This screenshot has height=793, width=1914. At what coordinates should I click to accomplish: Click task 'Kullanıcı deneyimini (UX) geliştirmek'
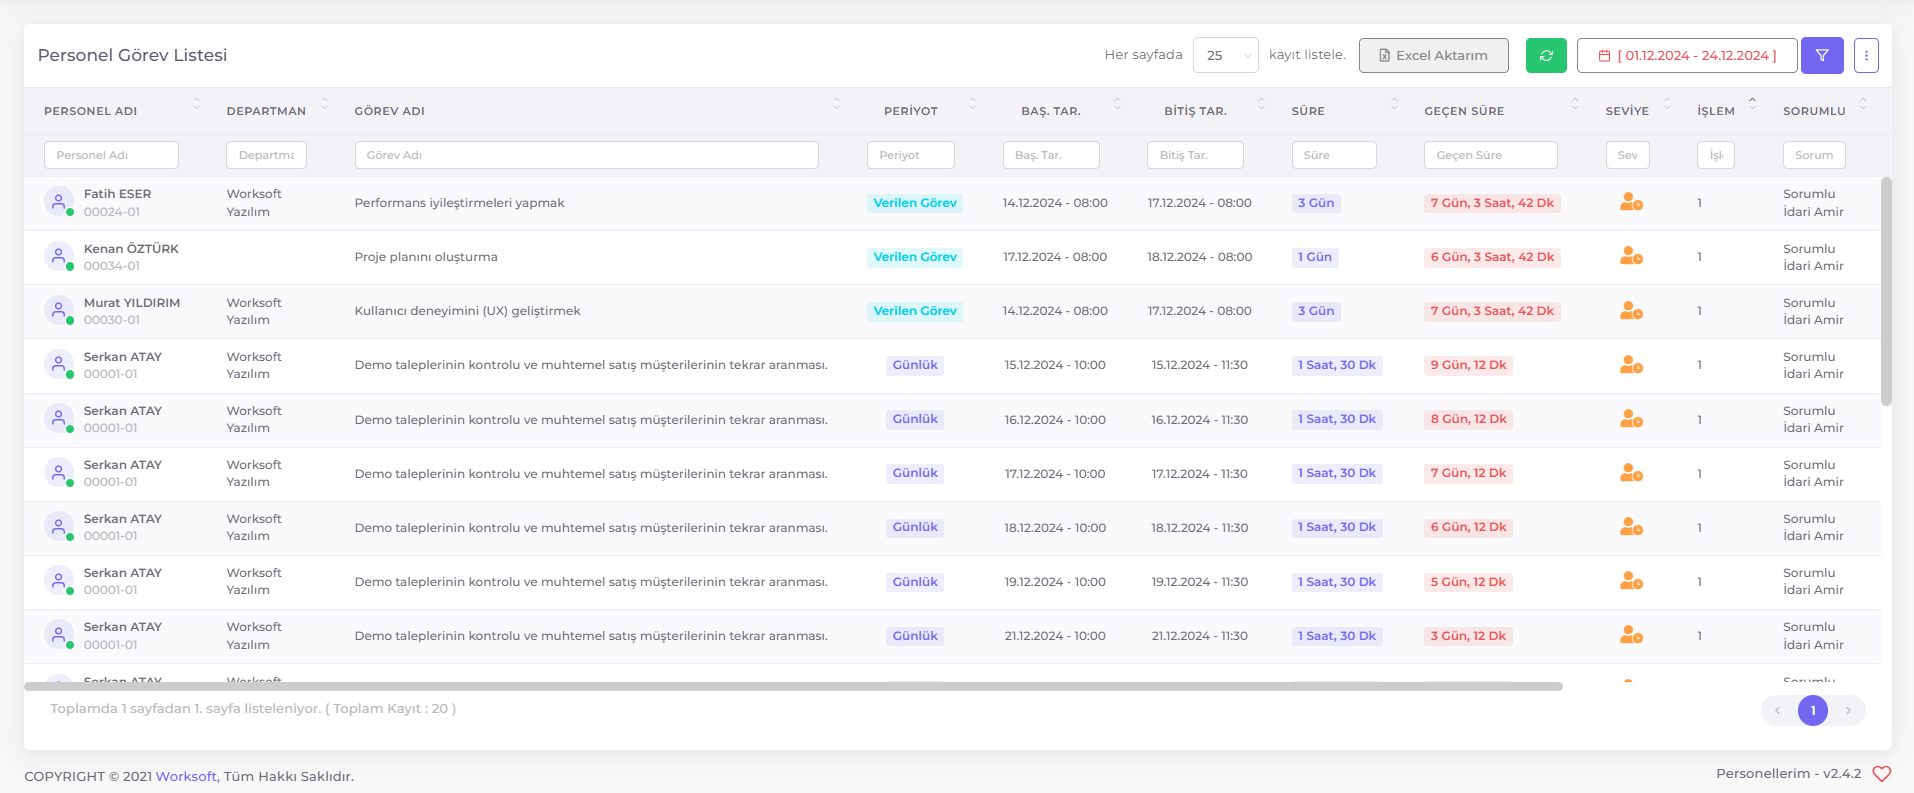pos(467,311)
